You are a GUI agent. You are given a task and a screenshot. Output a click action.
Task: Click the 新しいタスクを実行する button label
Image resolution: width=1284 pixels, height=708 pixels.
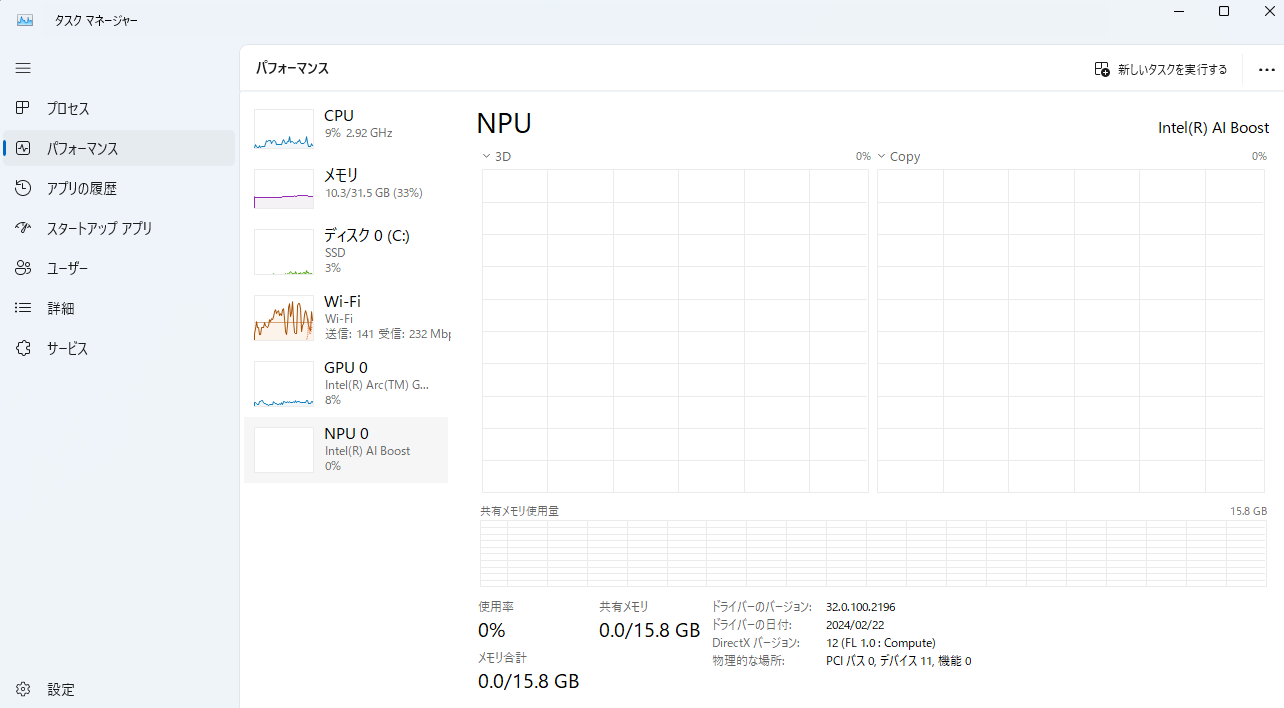[1172, 69]
